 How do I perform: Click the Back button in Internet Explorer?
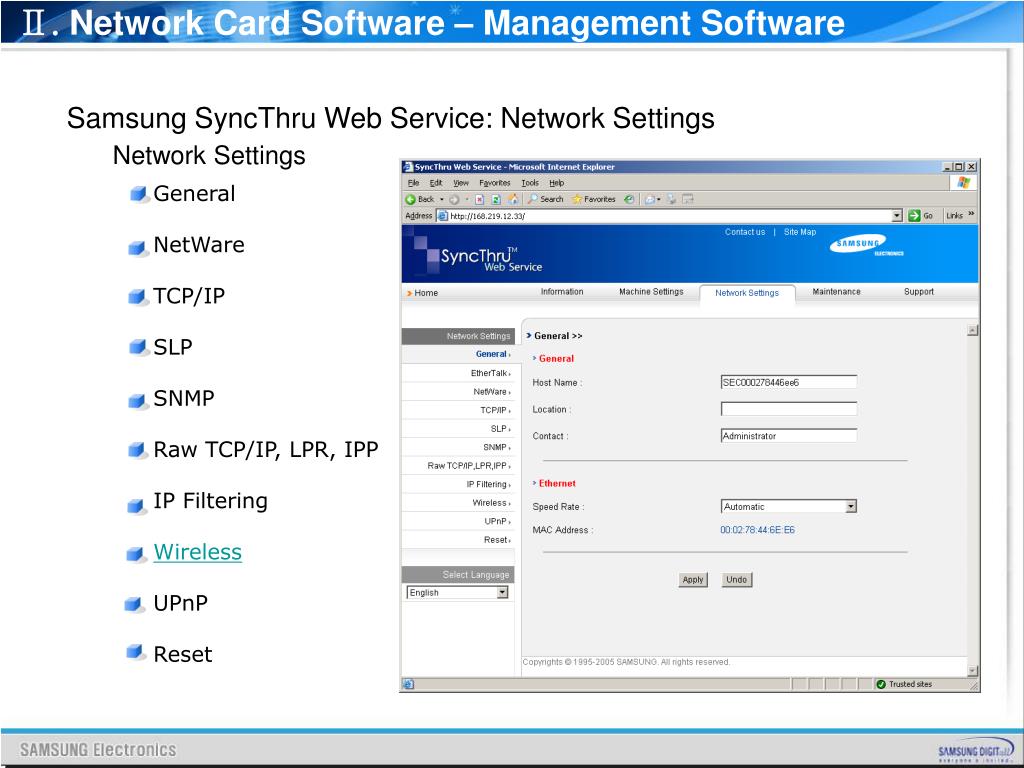(x=419, y=199)
